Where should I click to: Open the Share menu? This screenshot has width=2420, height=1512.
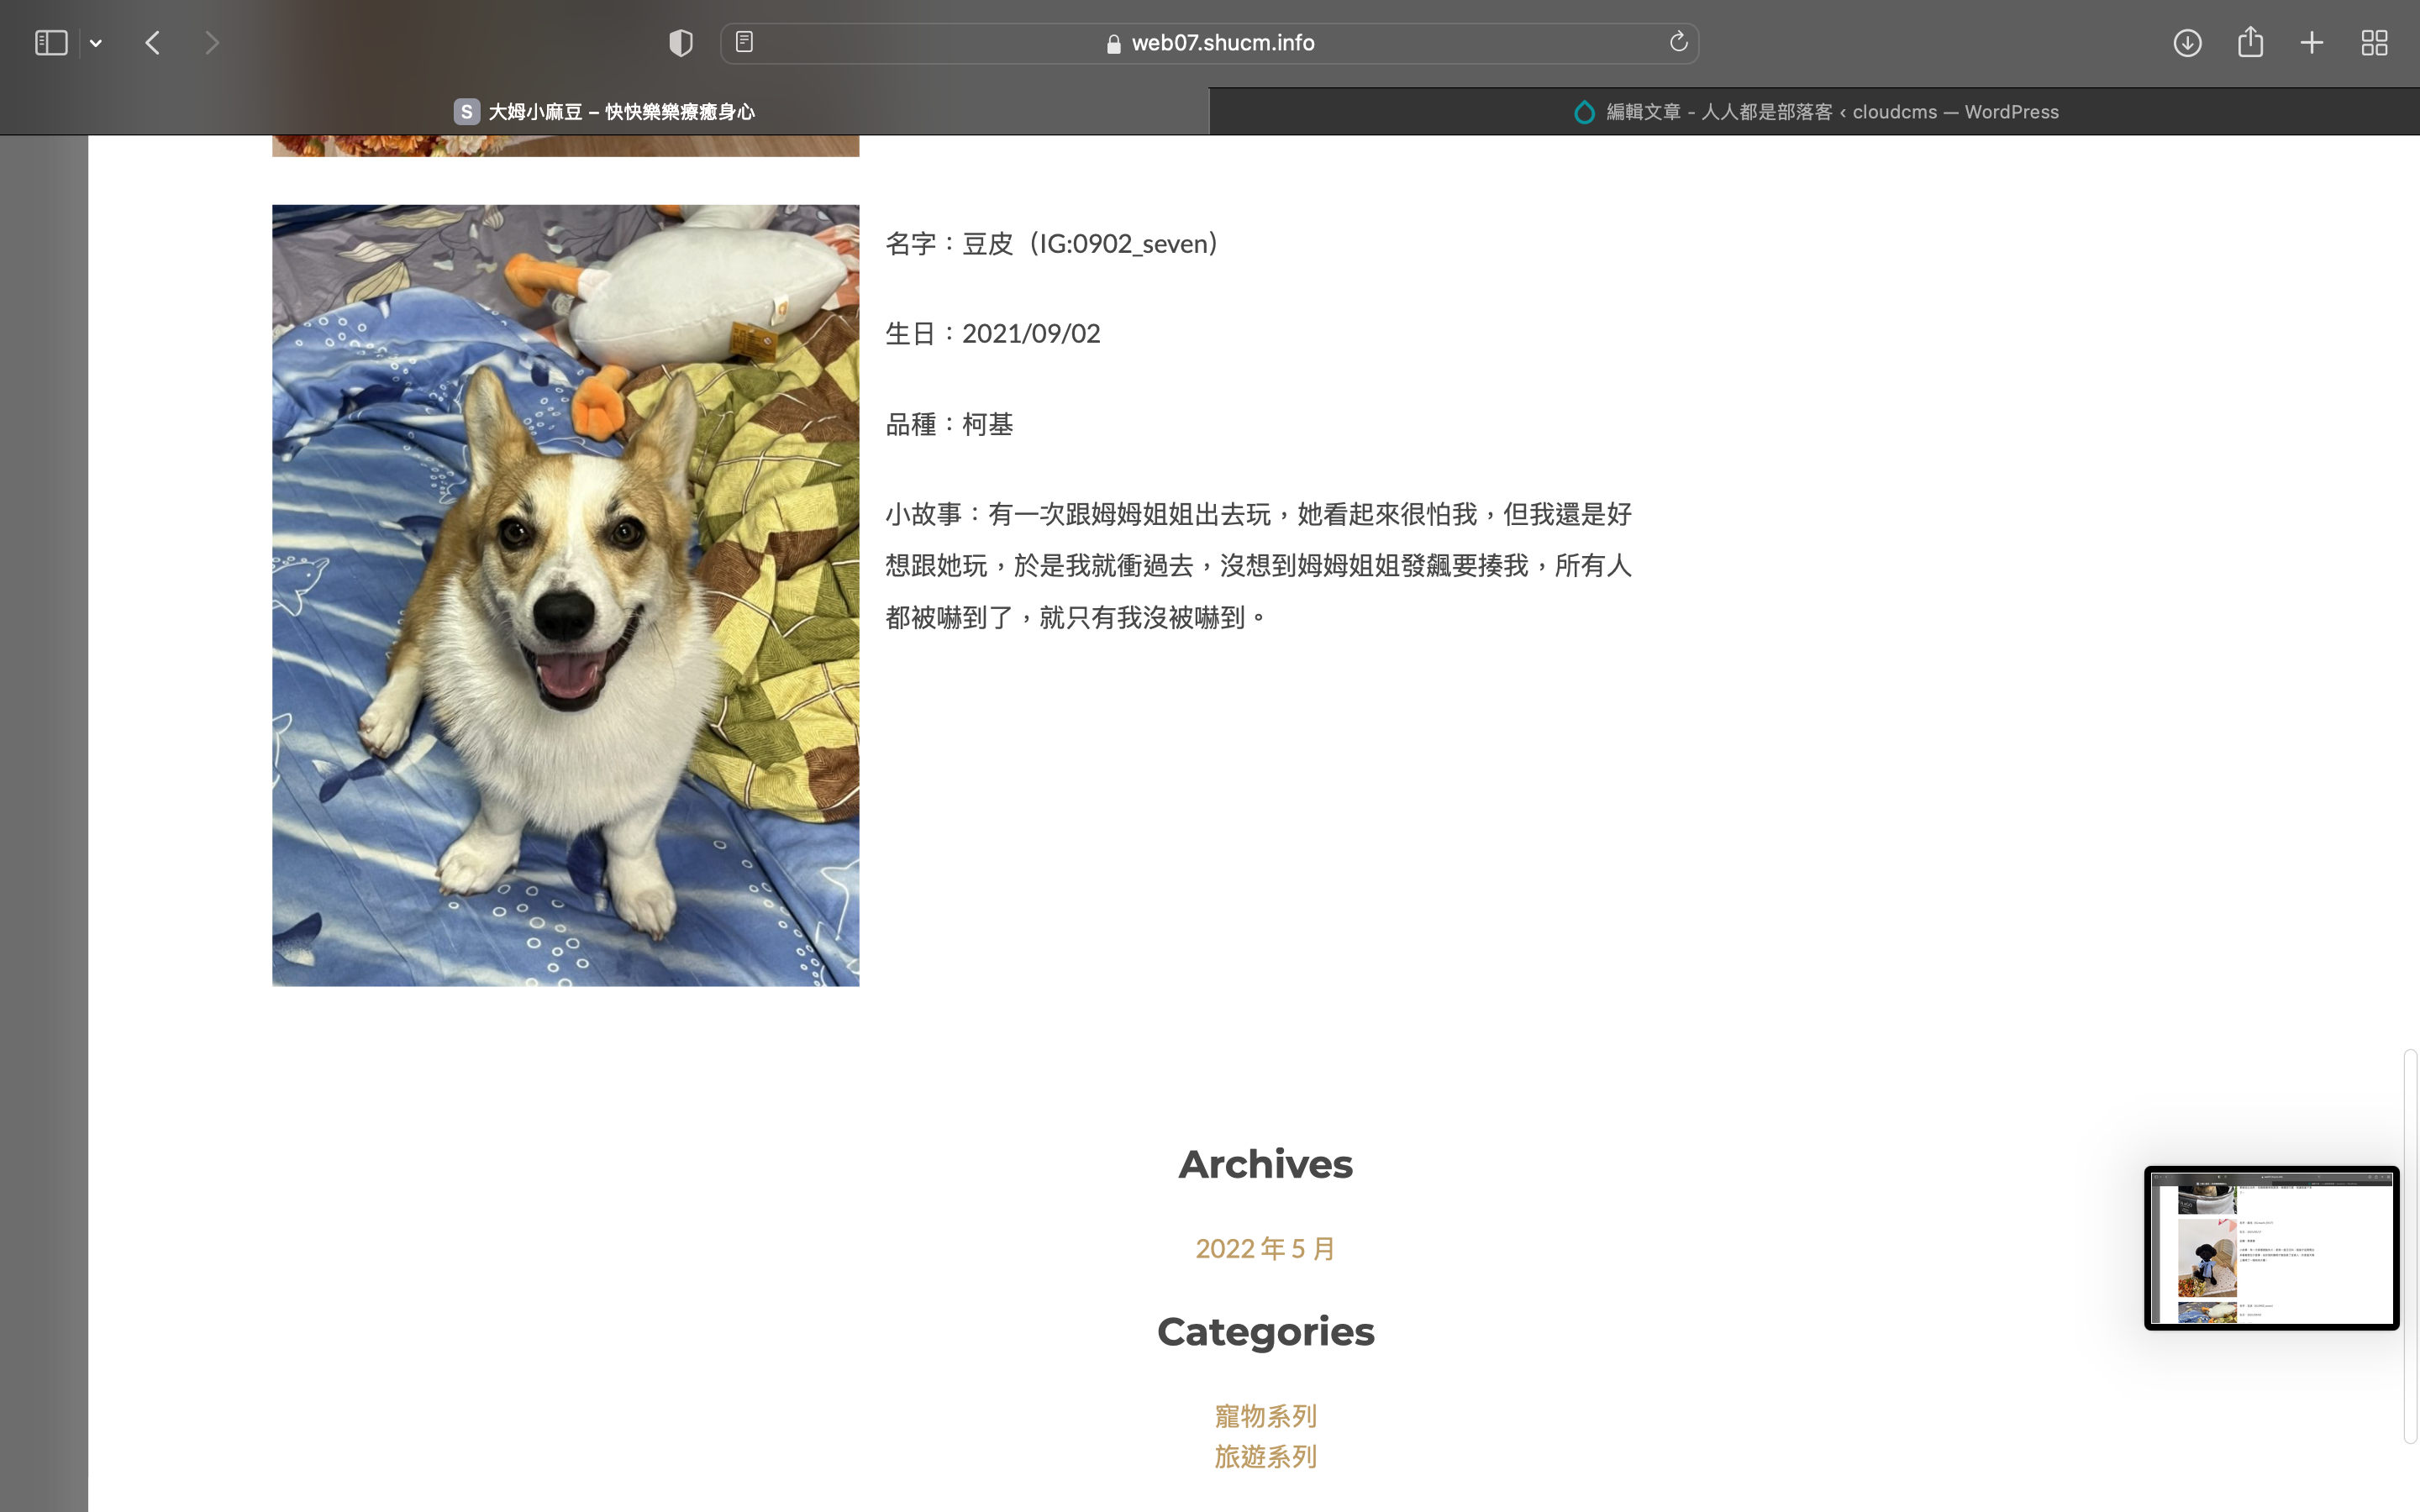click(2250, 42)
